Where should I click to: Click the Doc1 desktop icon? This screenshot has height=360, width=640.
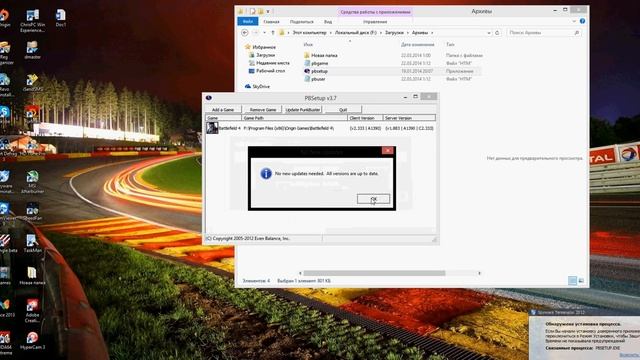point(60,18)
